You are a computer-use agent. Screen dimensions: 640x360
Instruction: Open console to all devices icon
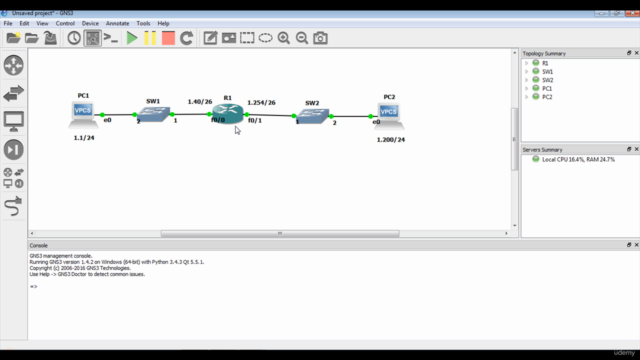pos(111,38)
